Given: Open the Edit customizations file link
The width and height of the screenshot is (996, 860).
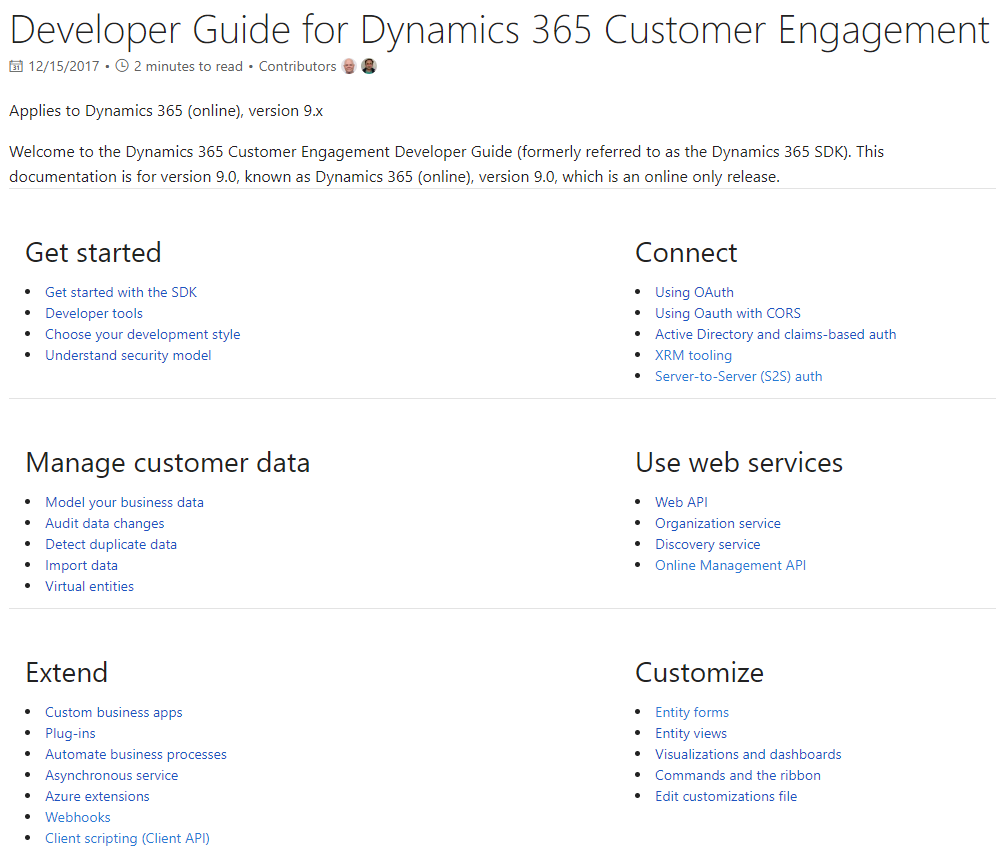Looking at the screenshot, I should (x=726, y=796).
